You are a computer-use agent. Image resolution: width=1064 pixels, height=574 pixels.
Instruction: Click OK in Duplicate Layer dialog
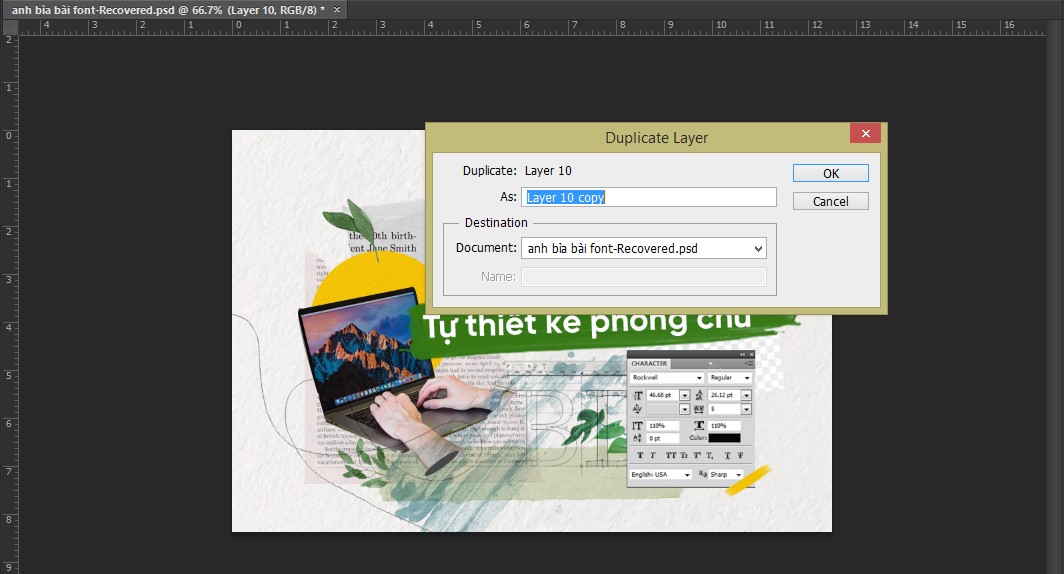tap(830, 173)
